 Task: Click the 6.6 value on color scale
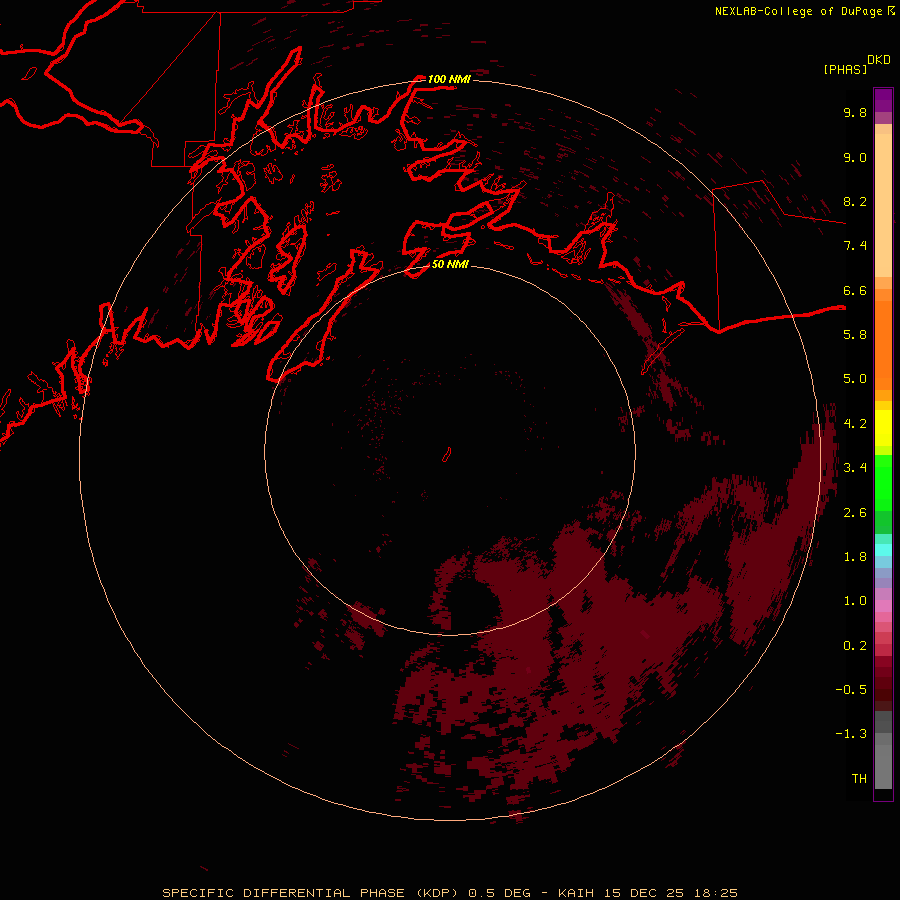855,290
